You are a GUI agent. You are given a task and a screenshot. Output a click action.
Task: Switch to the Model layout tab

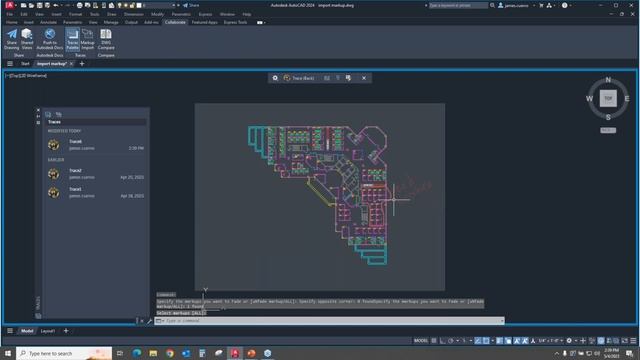[x=27, y=331]
